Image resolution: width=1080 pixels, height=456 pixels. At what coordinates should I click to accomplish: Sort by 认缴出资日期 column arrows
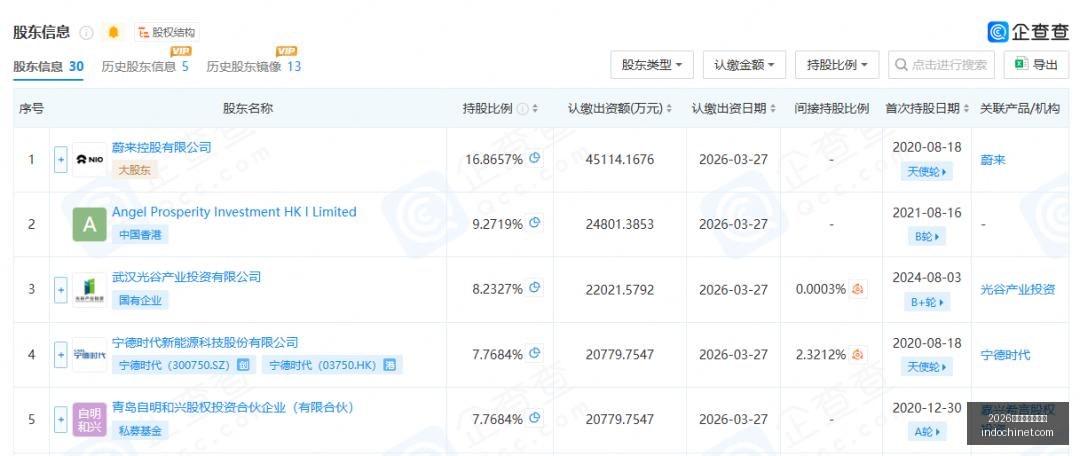click(x=773, y=109)
